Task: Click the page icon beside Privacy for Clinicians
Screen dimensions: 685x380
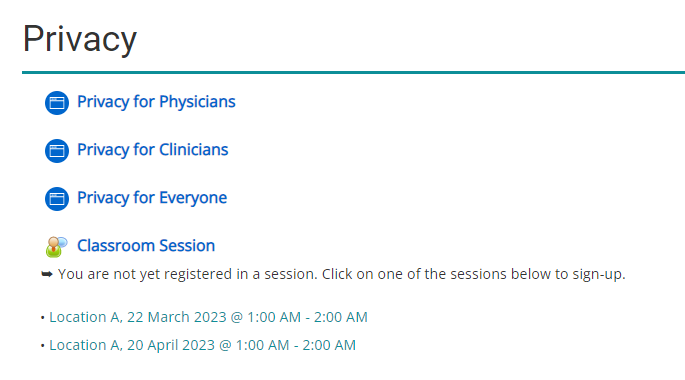Action: [x=57, y=151]
